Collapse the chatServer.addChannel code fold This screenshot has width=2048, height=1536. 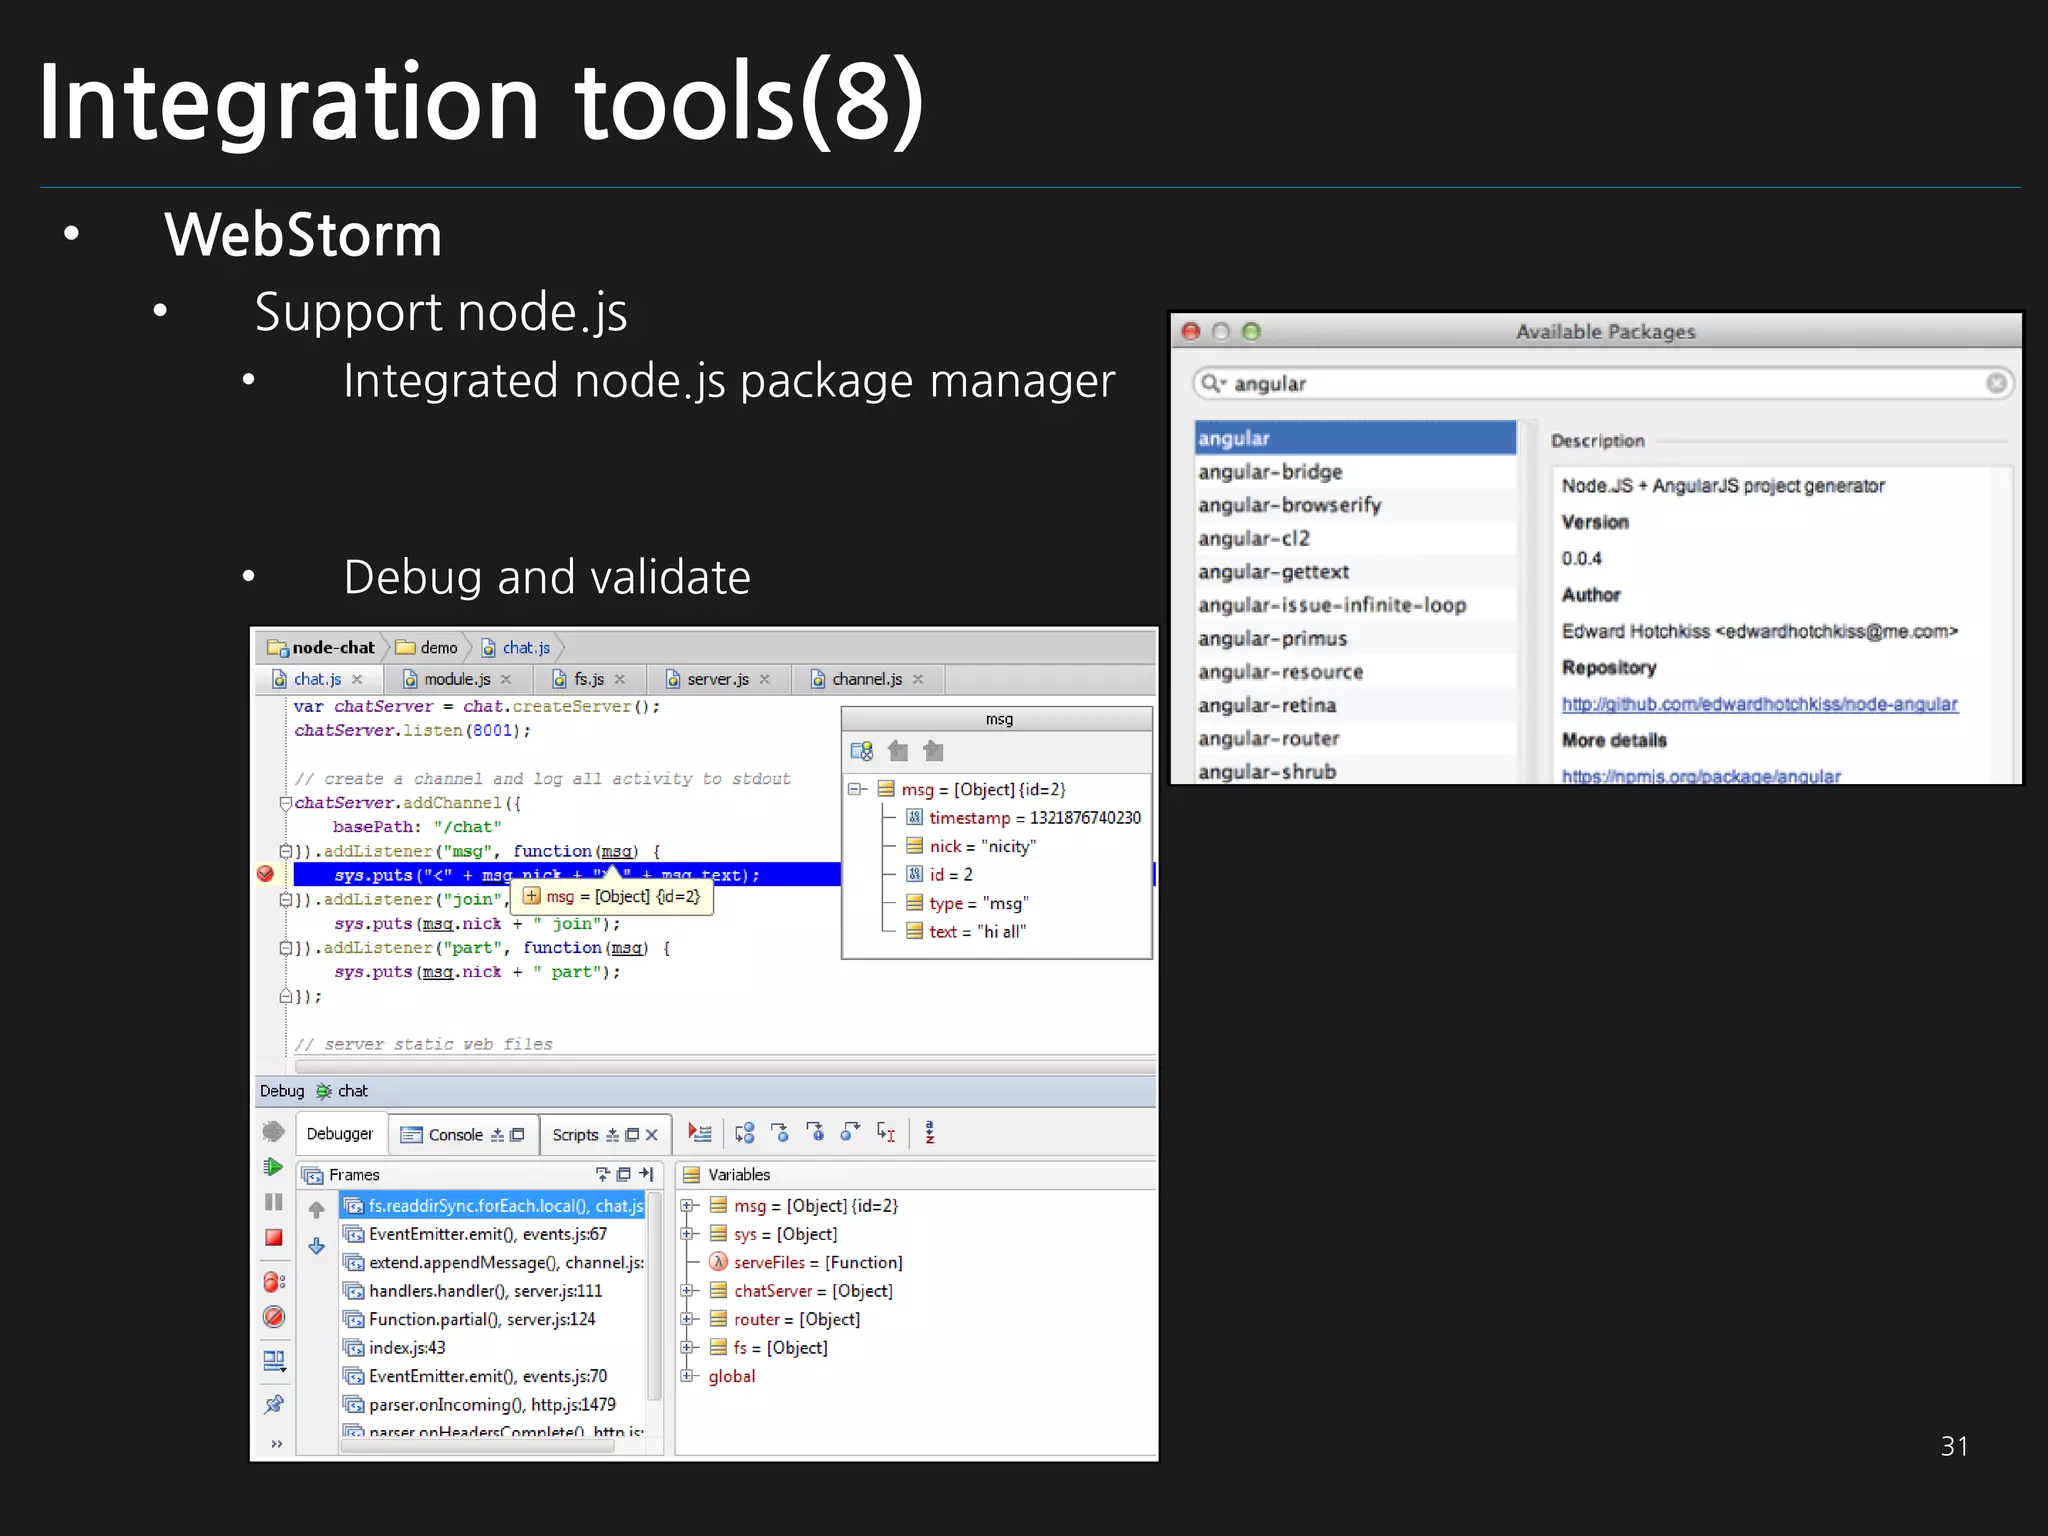click(285, 803)
